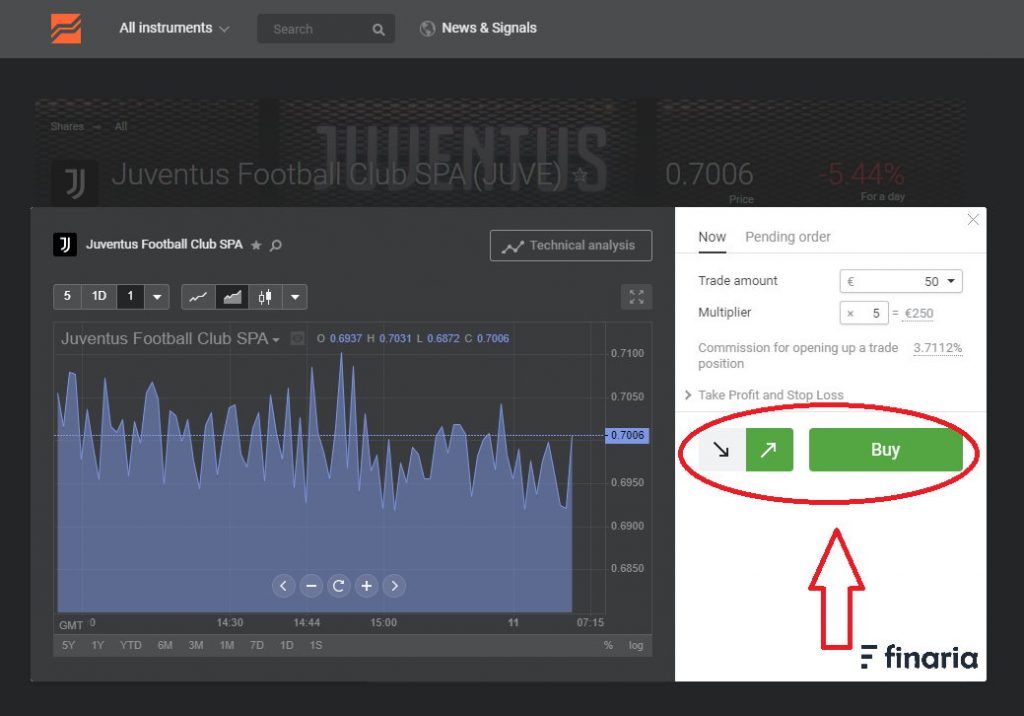1024x716 pixels.
Task: Select the 1 interval button
Action: point(130,297)
